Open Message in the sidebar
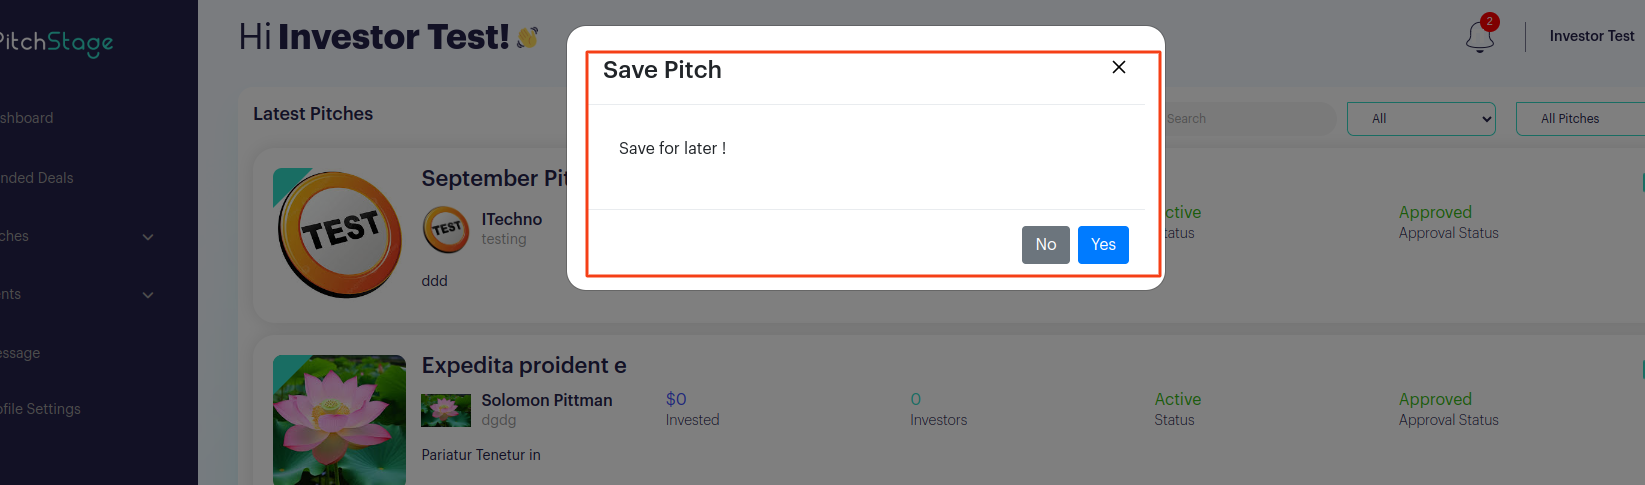 [x=20, y=353]
